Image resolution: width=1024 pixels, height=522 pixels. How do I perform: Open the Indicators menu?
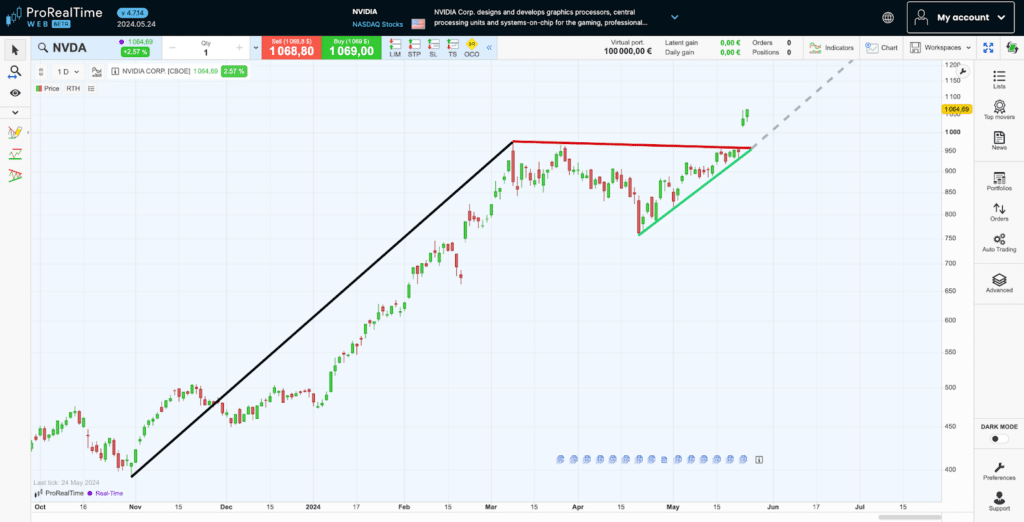[x=831, y=48]
